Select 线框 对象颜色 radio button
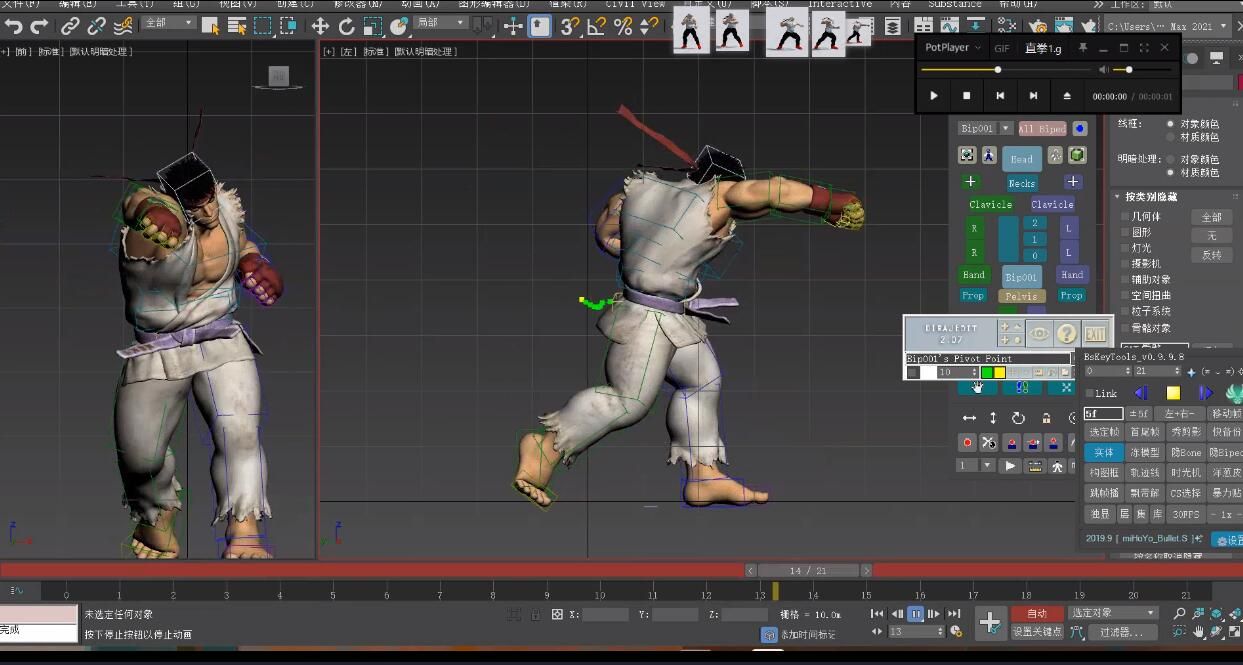Viewport: 1243px width, 665px height. coord(1171,124)
